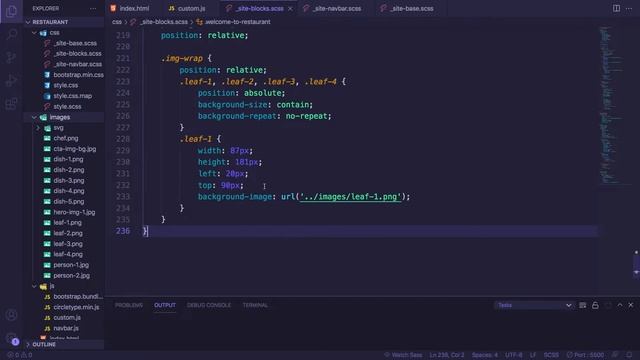Open the Tasks output channel dropdown
The image size is (640, 360).
534,305
